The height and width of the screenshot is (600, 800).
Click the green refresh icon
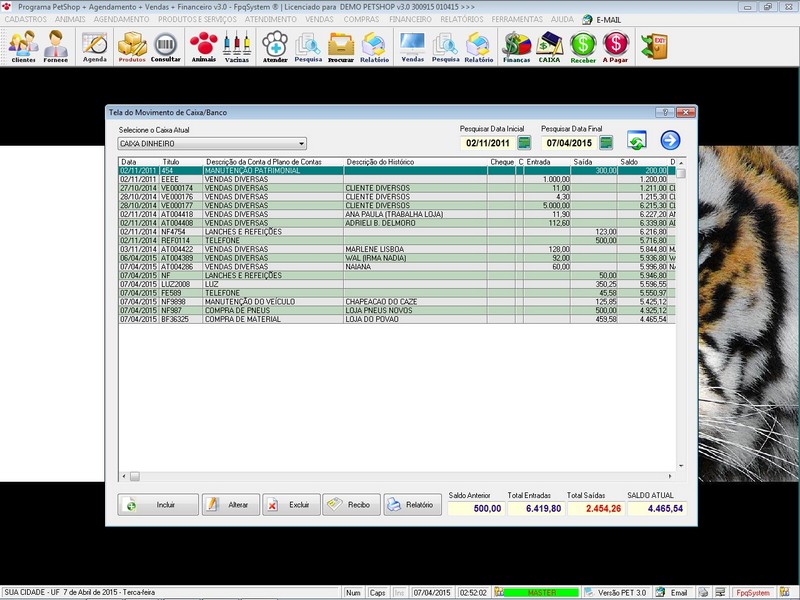pyautogui.click(x=637, y=140)
